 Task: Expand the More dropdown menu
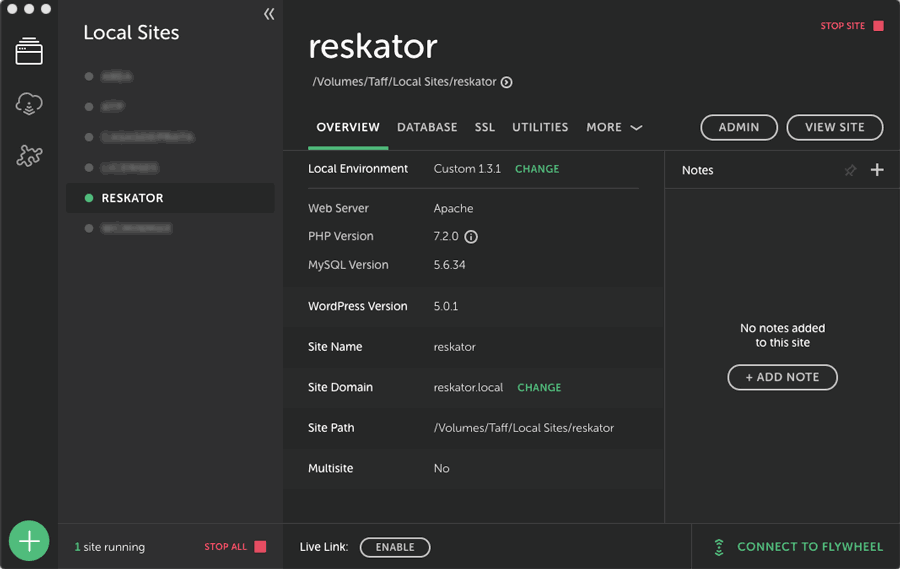(614, 127)
